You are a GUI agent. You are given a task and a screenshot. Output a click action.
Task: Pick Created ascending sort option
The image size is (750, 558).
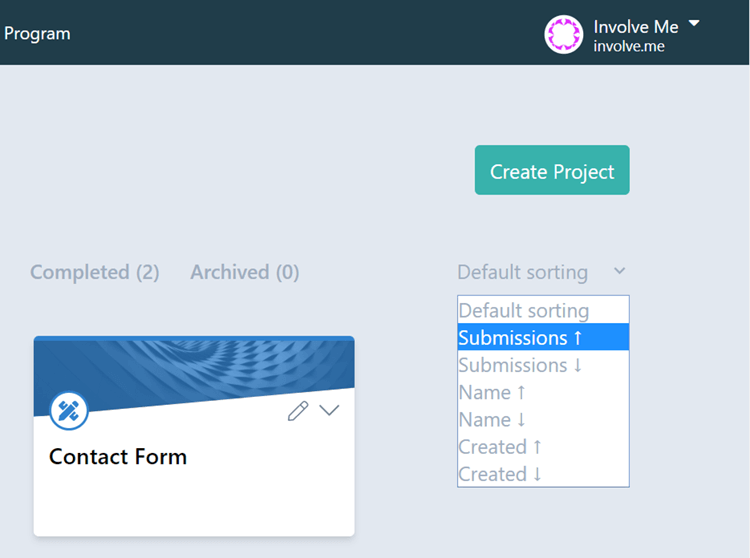(x=543, y=447)
